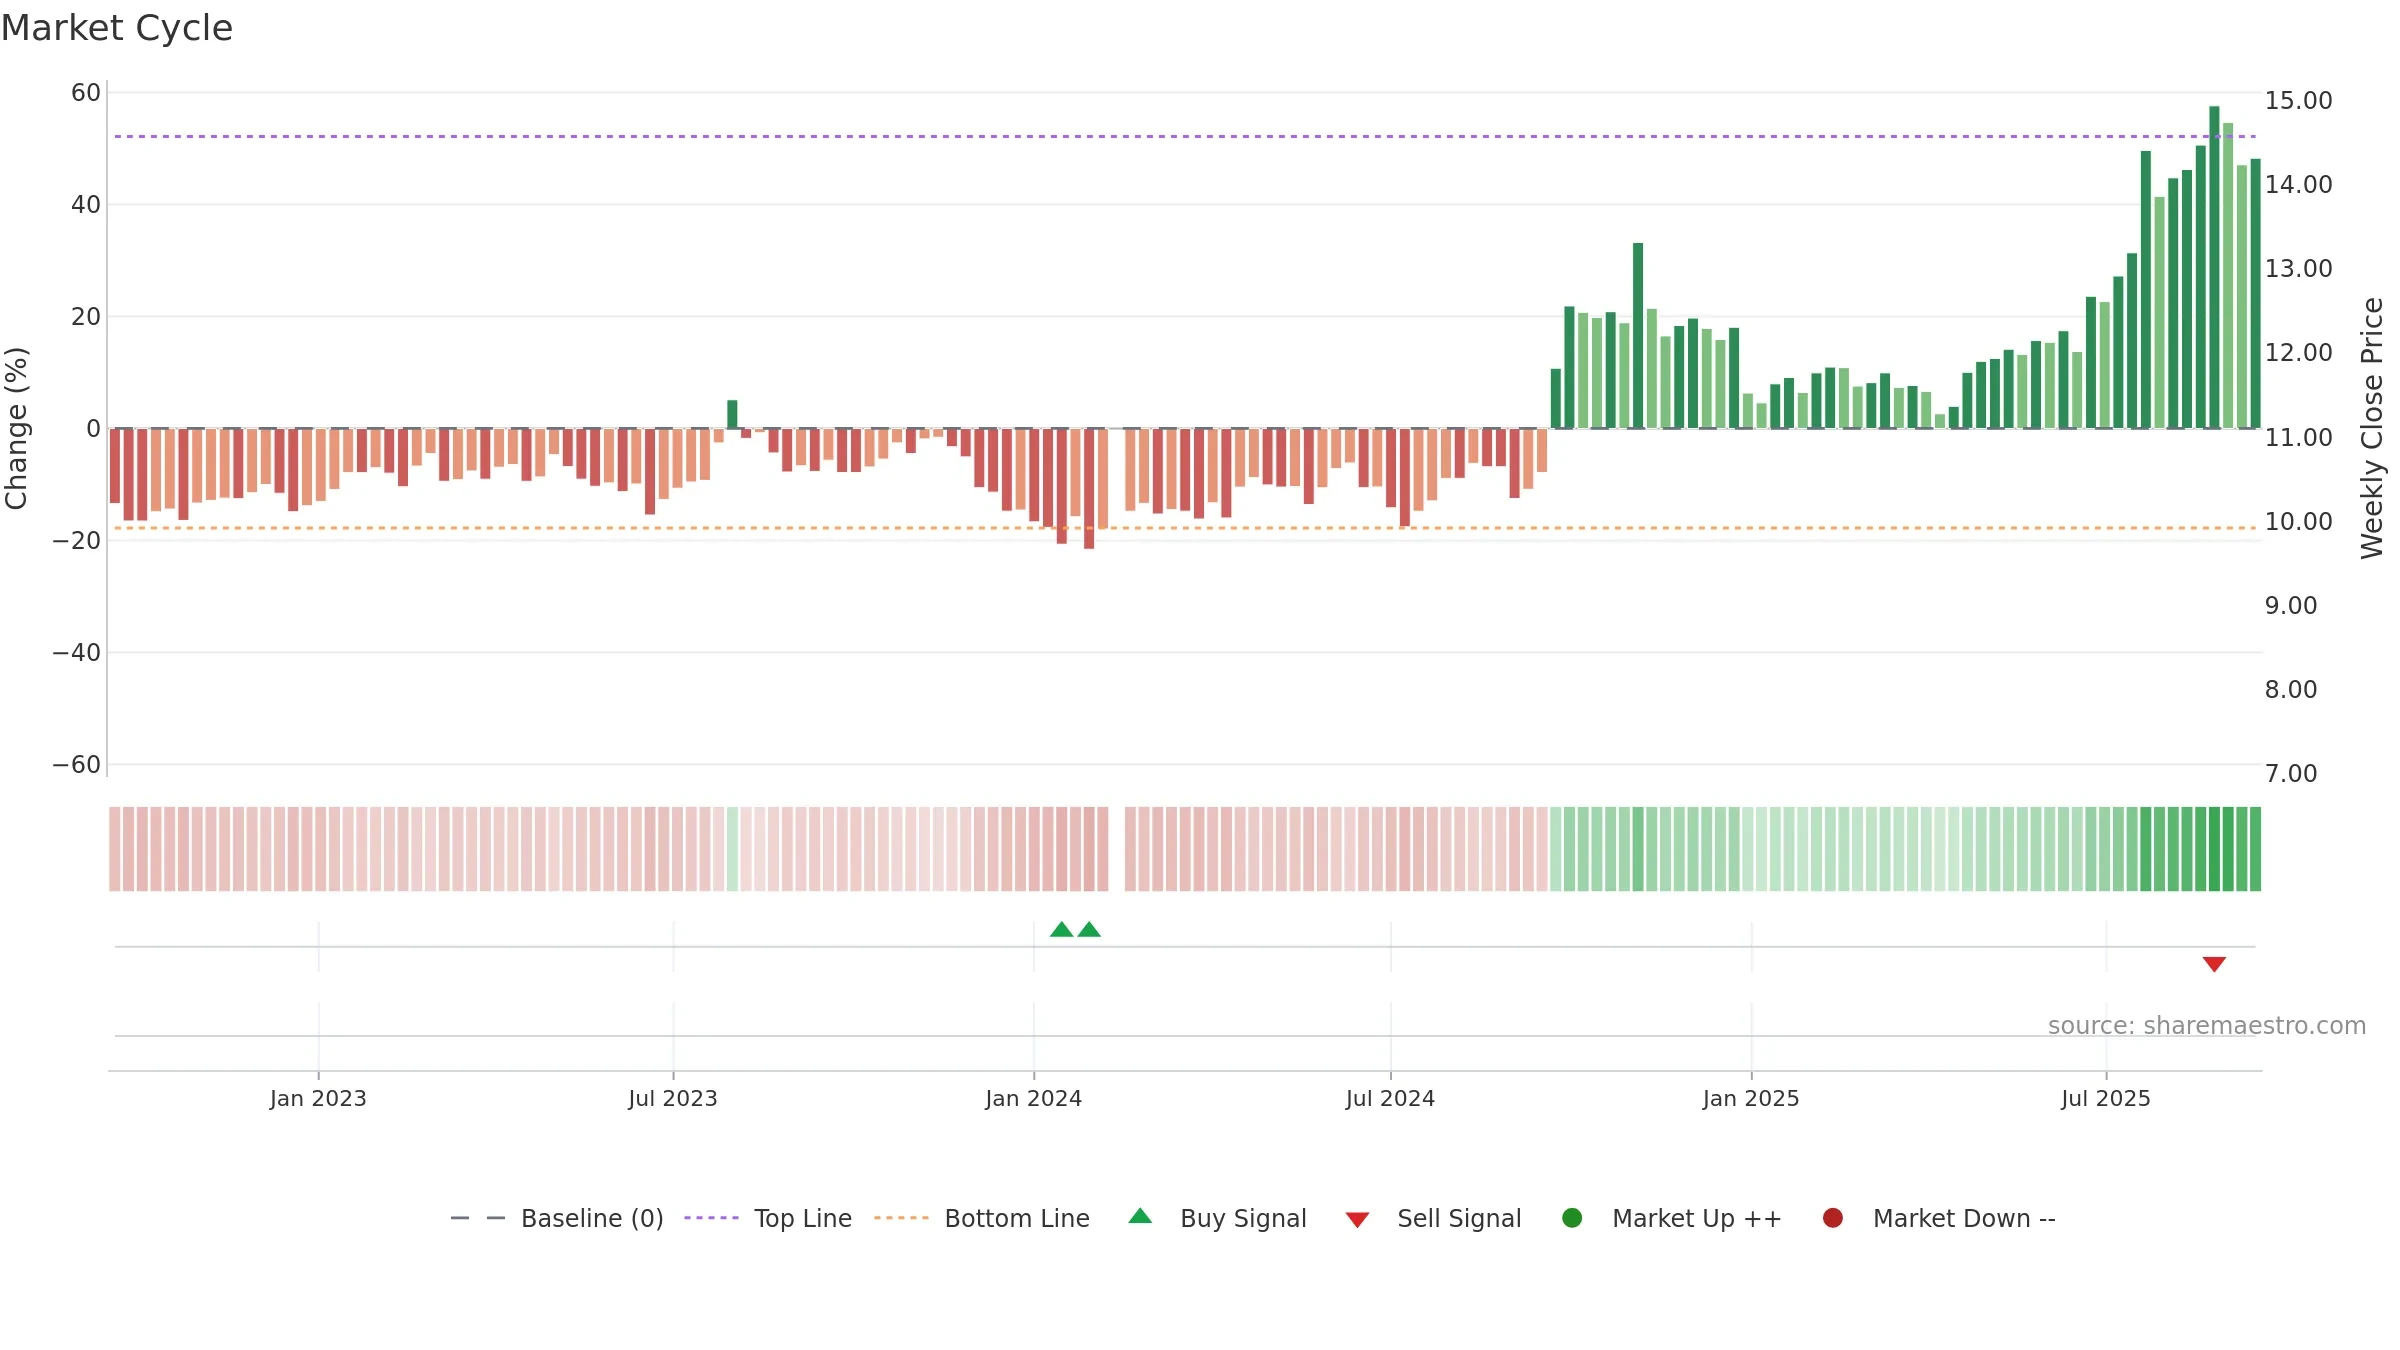Click the 7.00 price tick label
Screen dimensions: 2400x1350
coord(2290,774)
